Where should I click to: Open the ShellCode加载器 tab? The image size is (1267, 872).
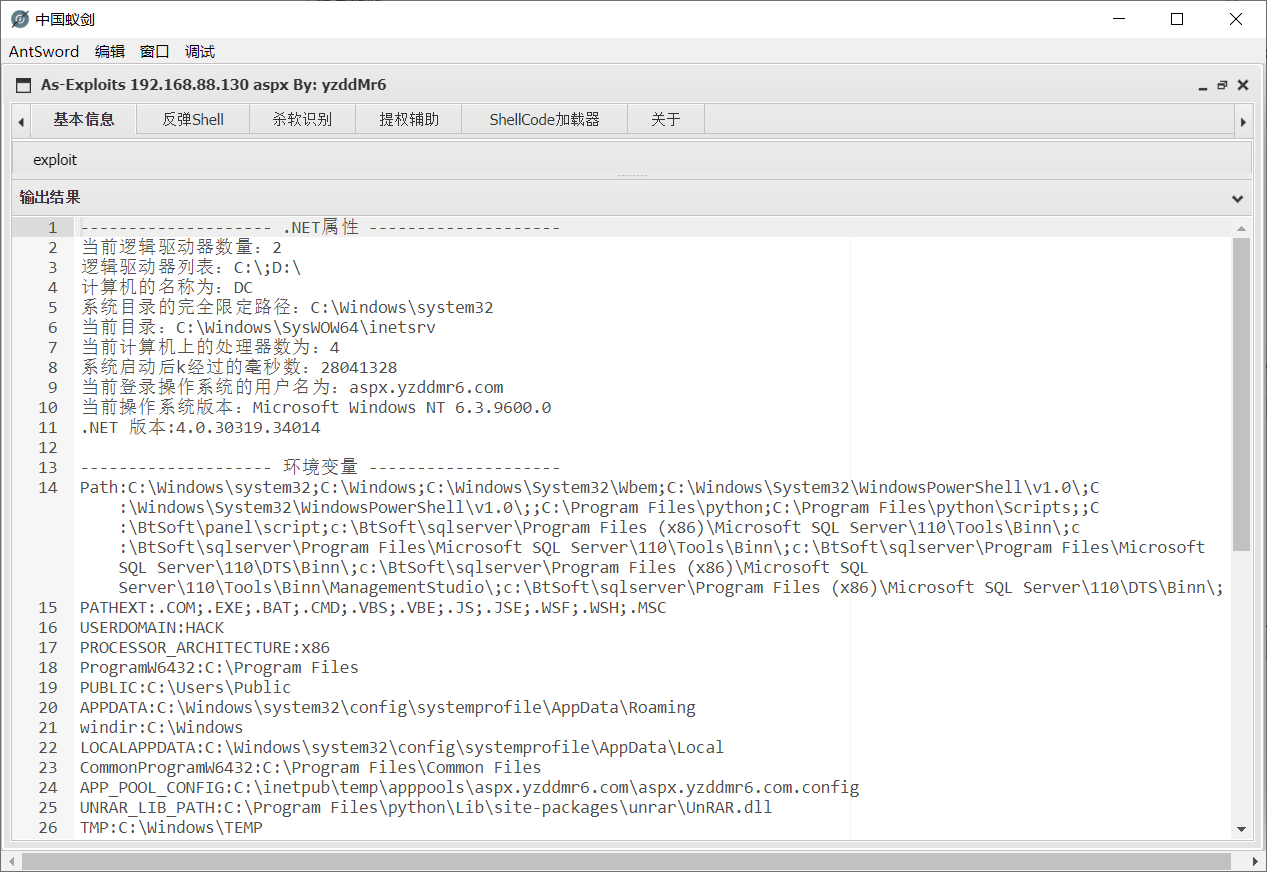(x=543, y=119)
